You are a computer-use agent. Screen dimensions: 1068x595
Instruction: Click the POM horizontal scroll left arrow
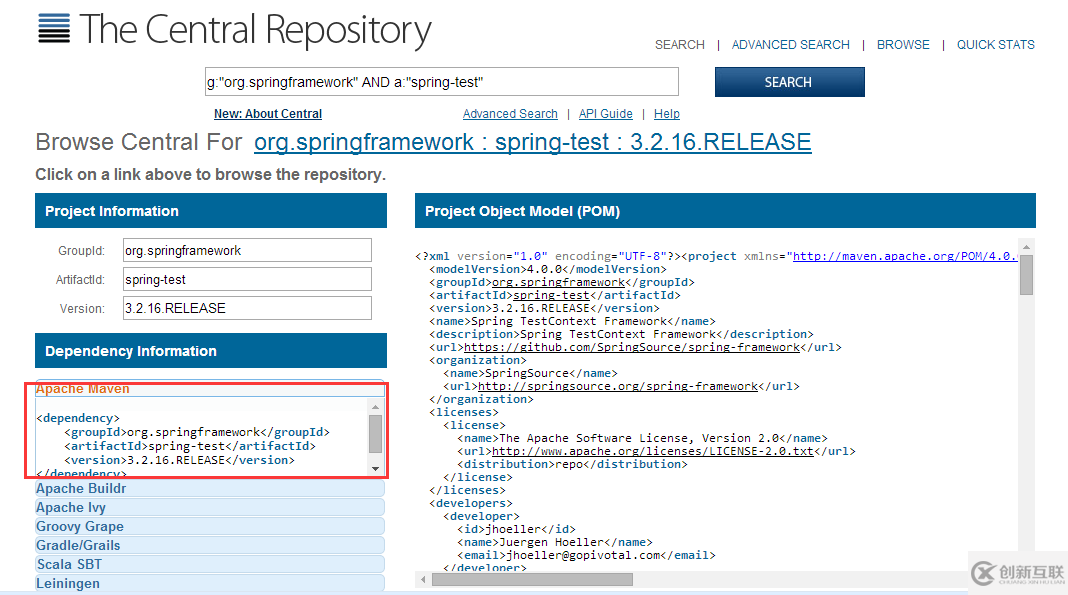423,579
